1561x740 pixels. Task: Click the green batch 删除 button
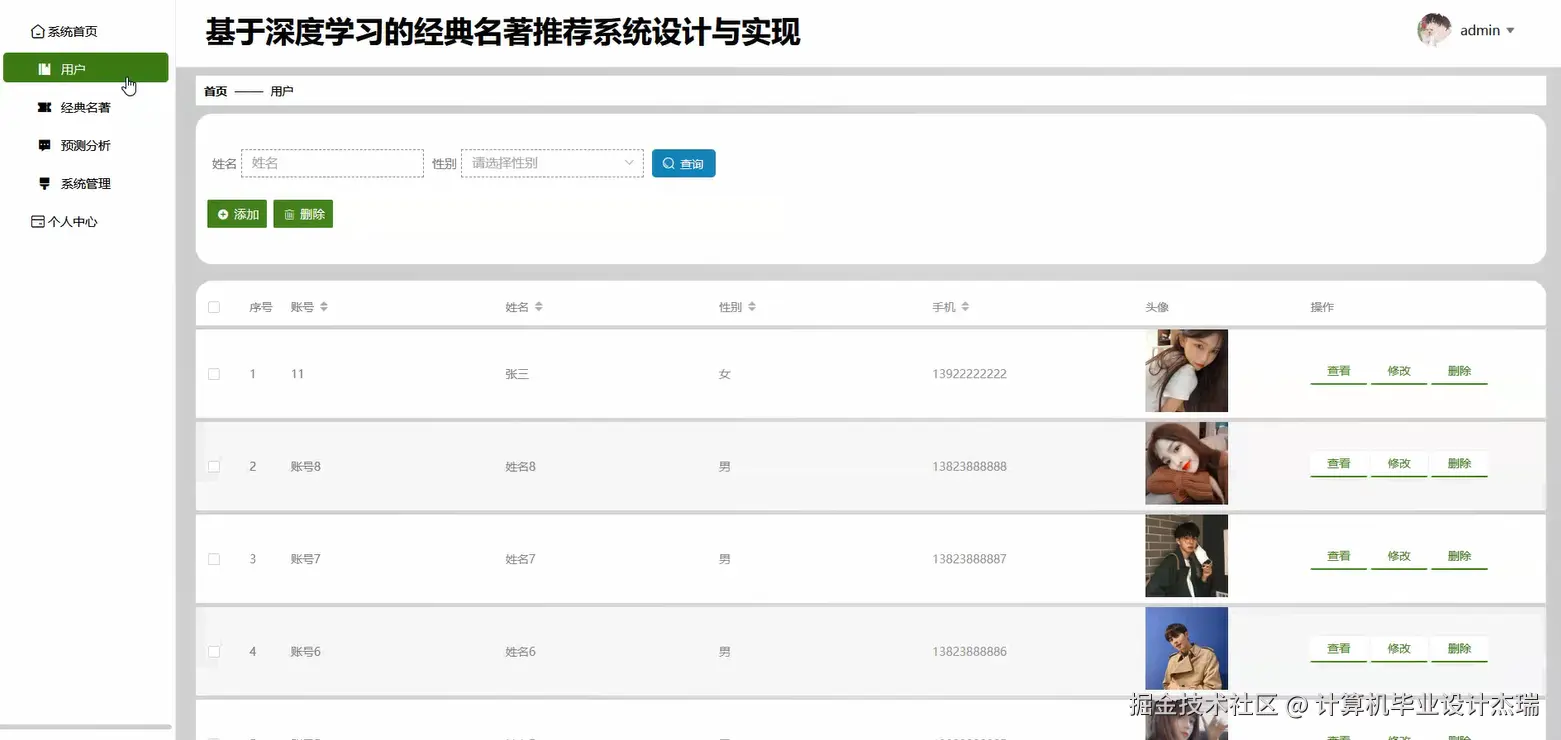pyautogui.click(x=303, y=214)
